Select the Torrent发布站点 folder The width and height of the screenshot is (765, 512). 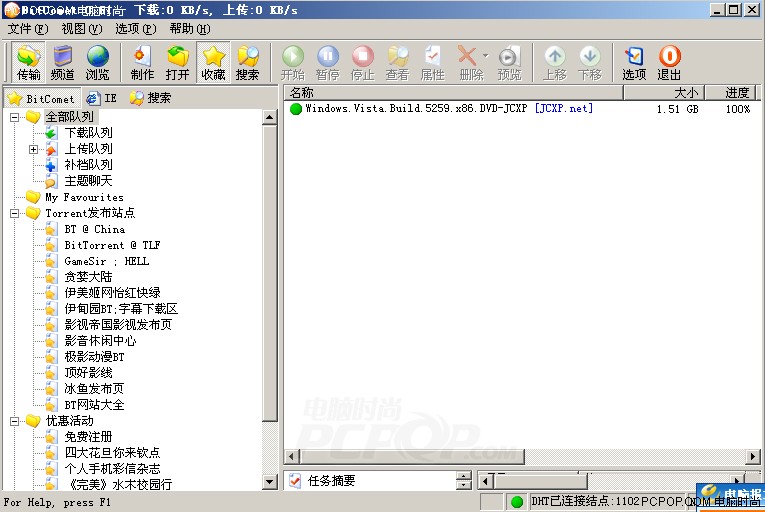coord(90,213)
